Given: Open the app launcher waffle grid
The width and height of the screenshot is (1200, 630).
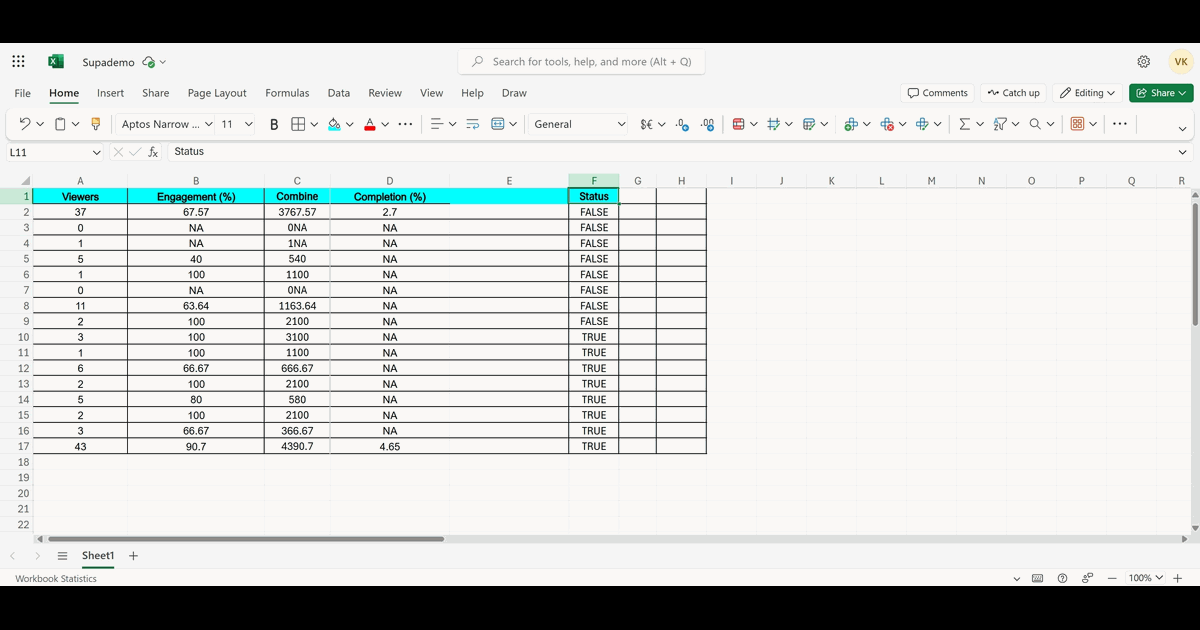Looking at the screenshot, I should 18,62.
